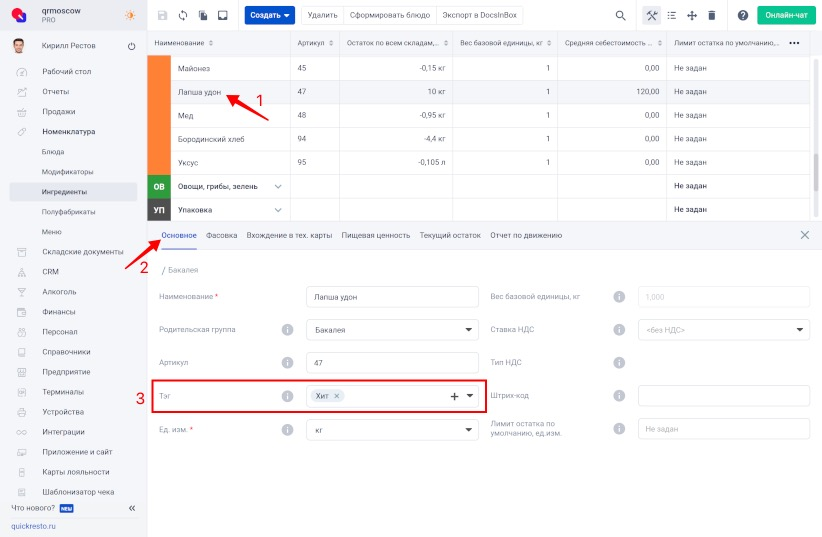822x537 pixels.
Task: Open the Текущий остаток tab
Action: coord(450,235)
